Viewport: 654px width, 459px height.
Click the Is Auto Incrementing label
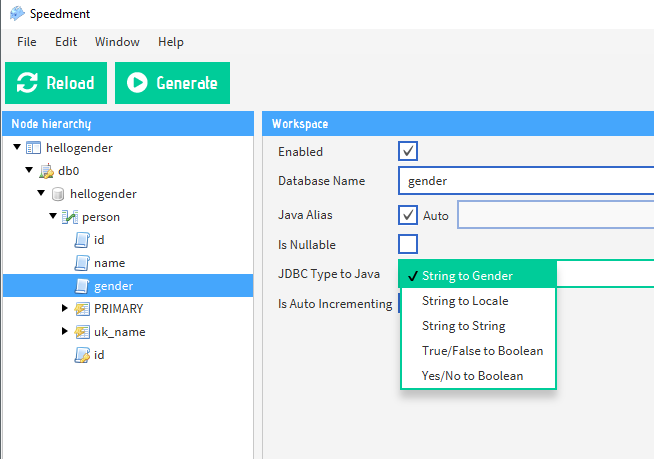pyautogui.click(x=335, y=304)
